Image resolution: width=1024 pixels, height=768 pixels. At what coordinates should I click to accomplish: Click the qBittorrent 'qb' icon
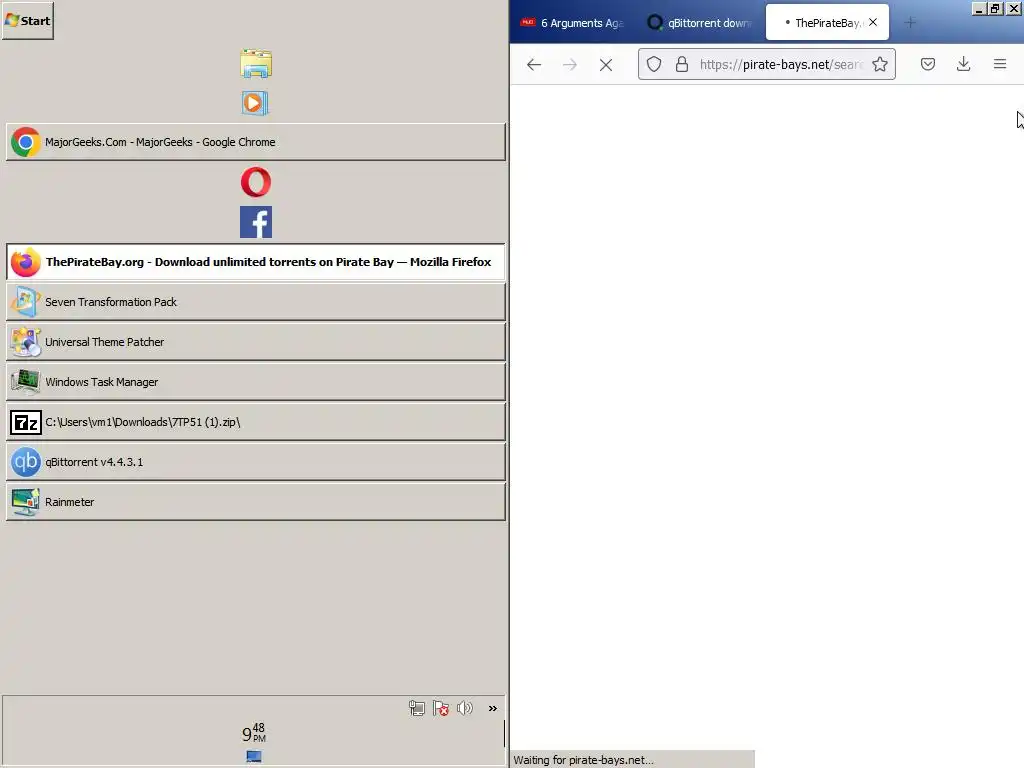point(25,462)
